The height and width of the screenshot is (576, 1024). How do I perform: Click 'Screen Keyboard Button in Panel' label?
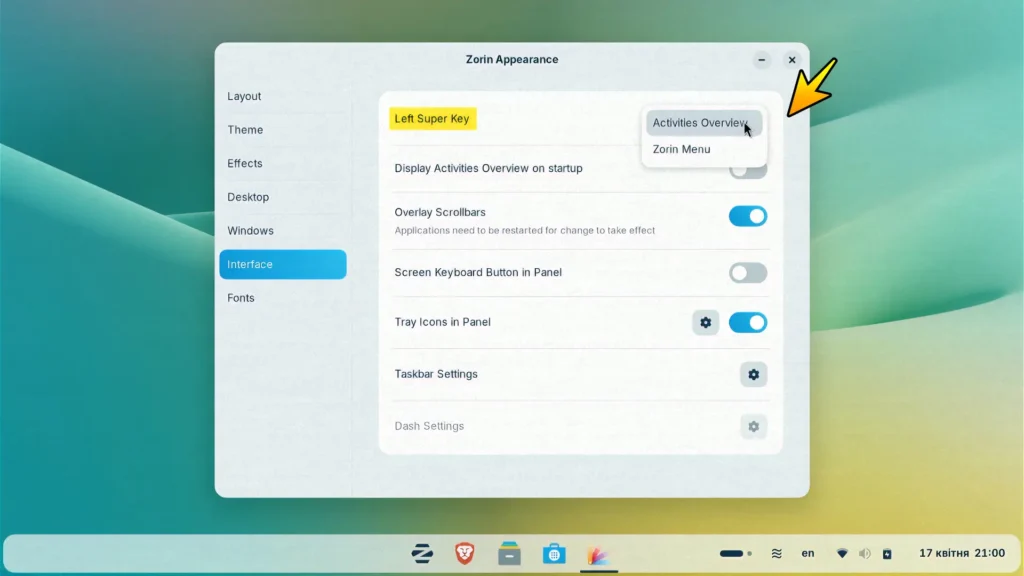point(478,272)
